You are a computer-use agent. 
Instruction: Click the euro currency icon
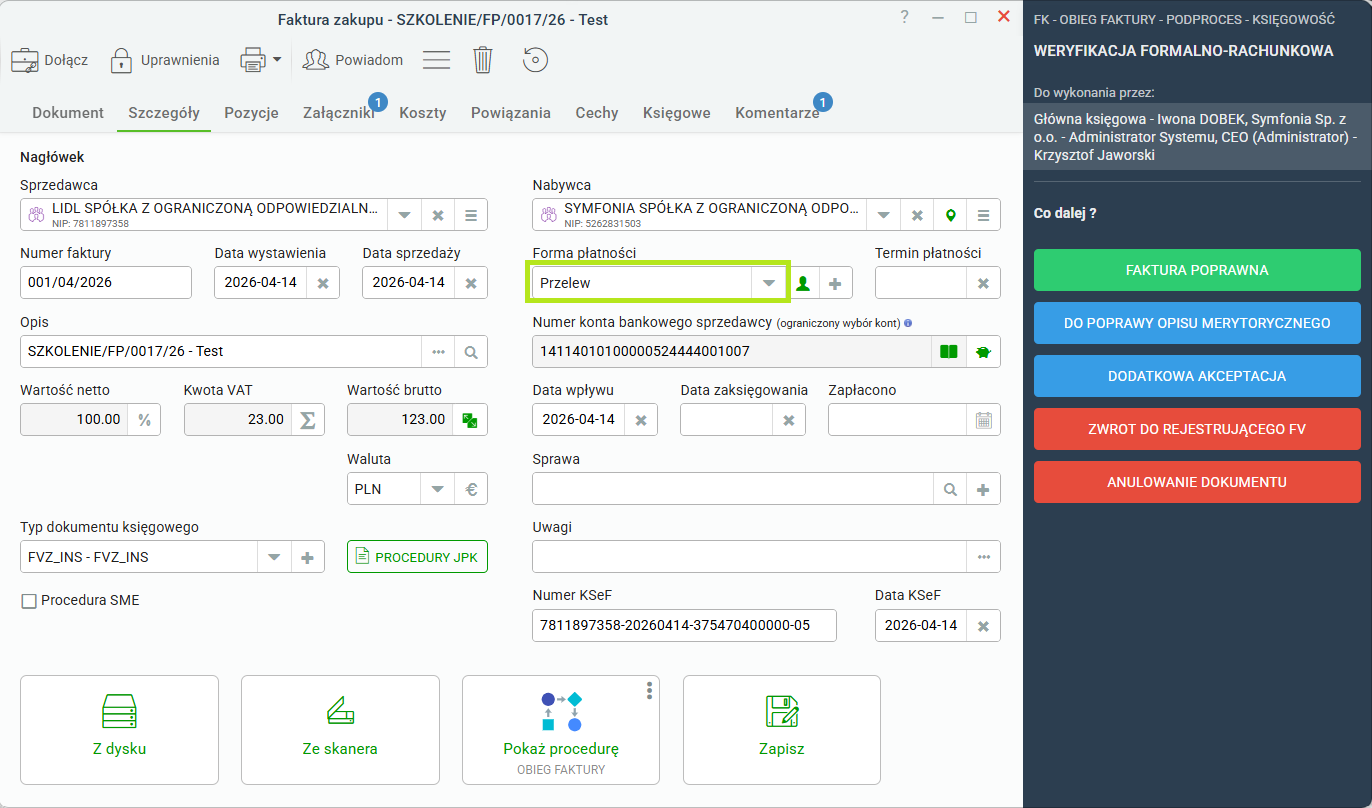point(471,489)
